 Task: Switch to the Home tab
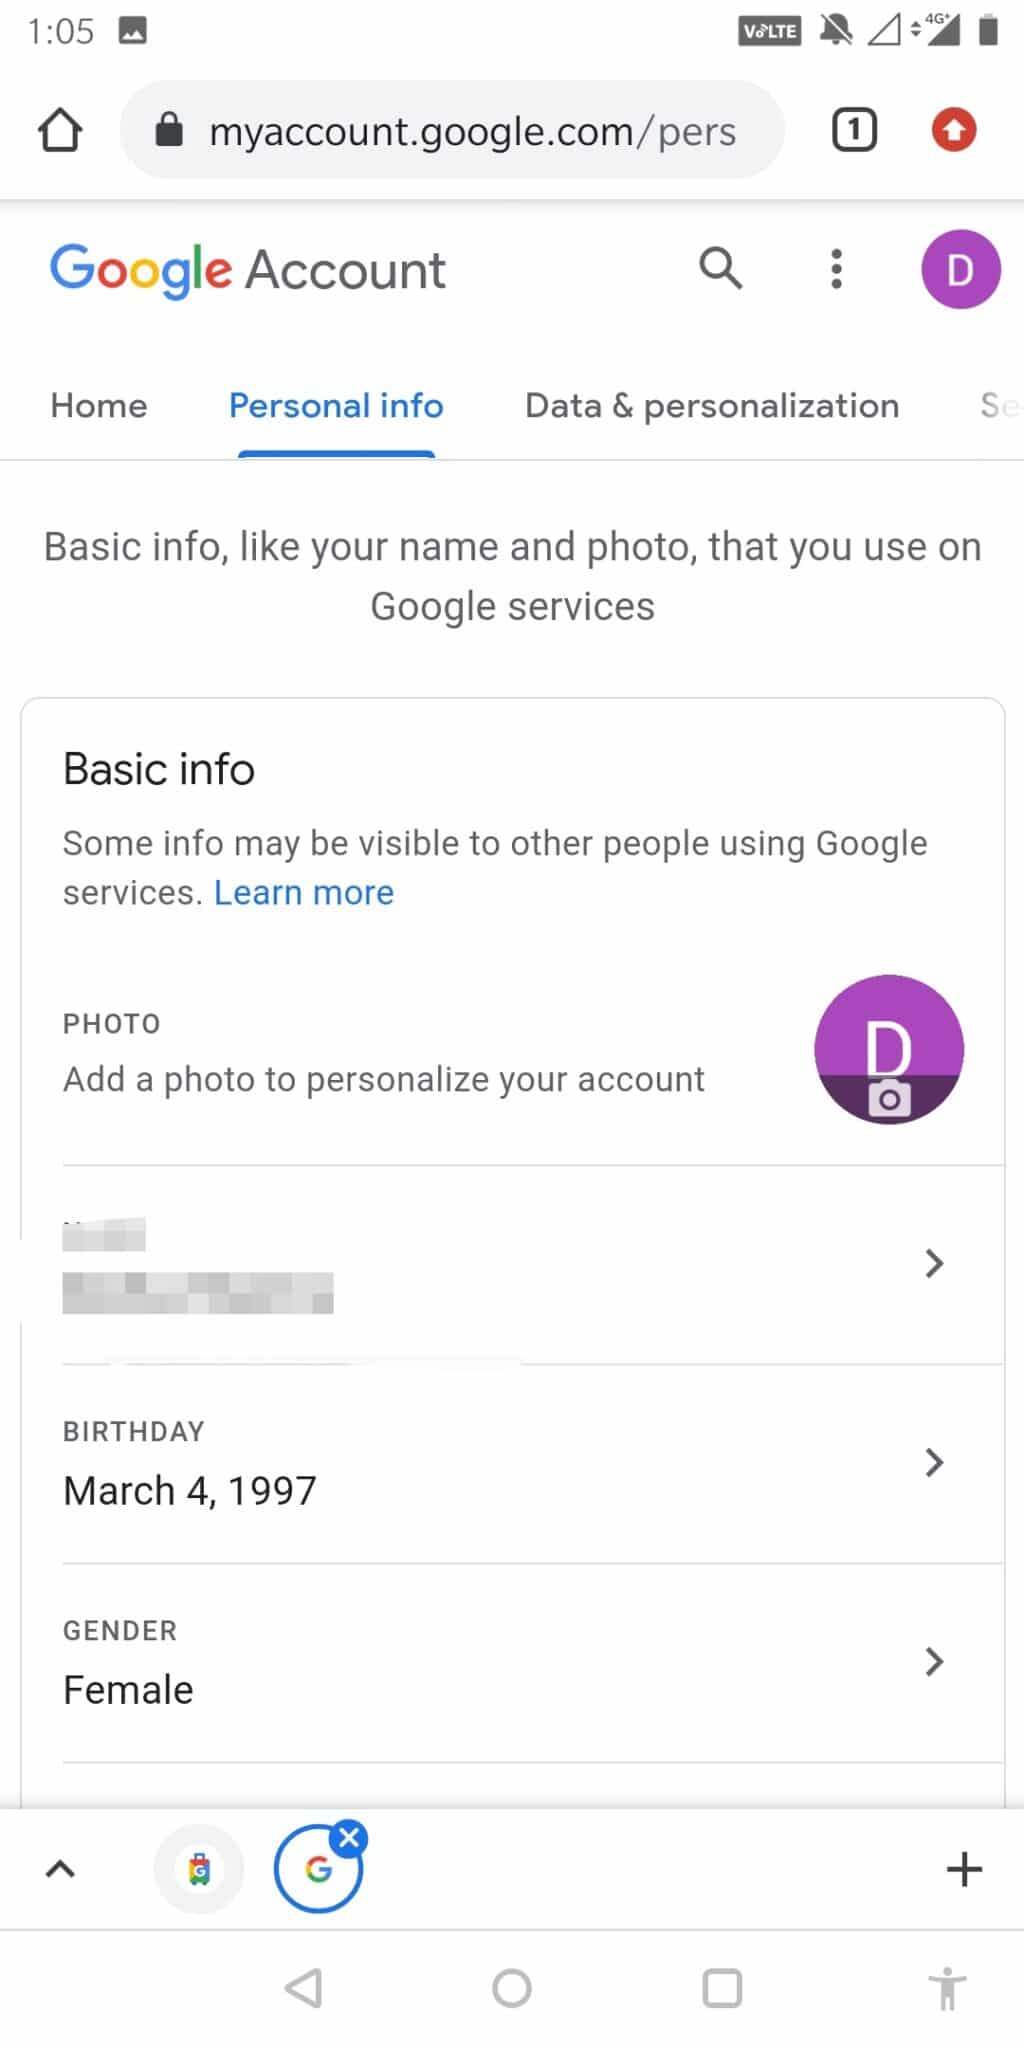tap(97, 405)
